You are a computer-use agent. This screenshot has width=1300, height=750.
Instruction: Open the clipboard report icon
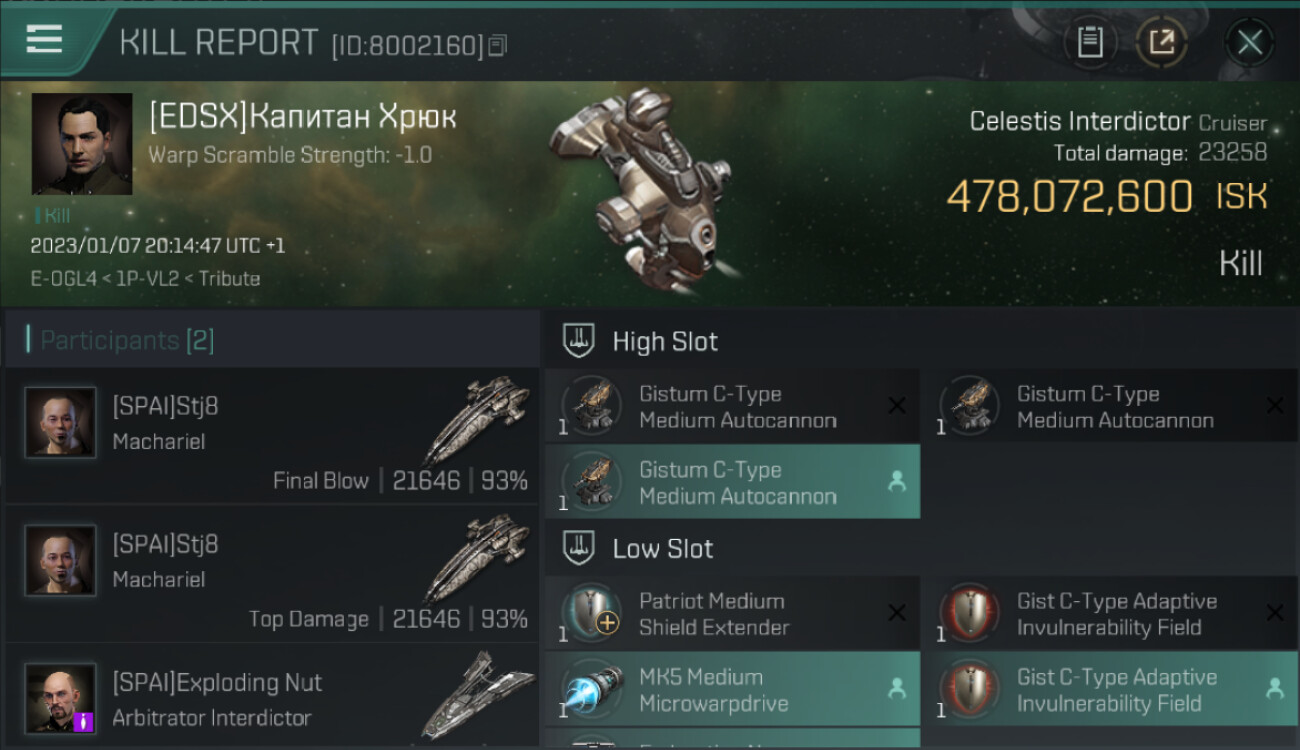1090,42
